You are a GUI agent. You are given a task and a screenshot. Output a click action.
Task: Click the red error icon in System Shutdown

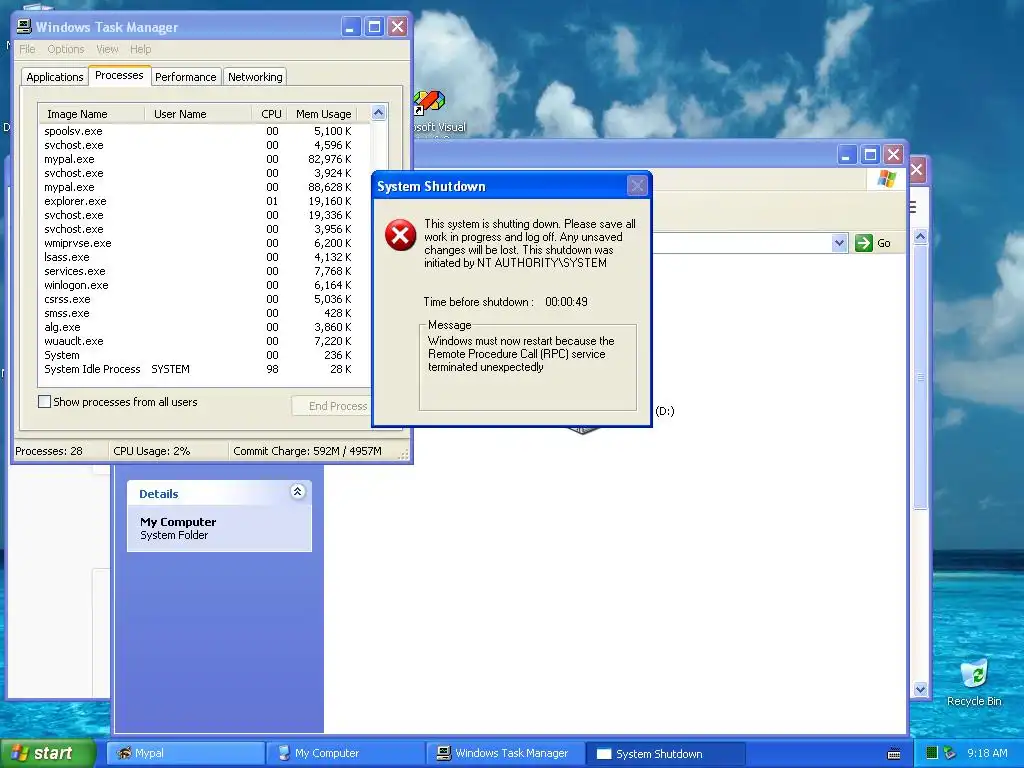(400, 235)
